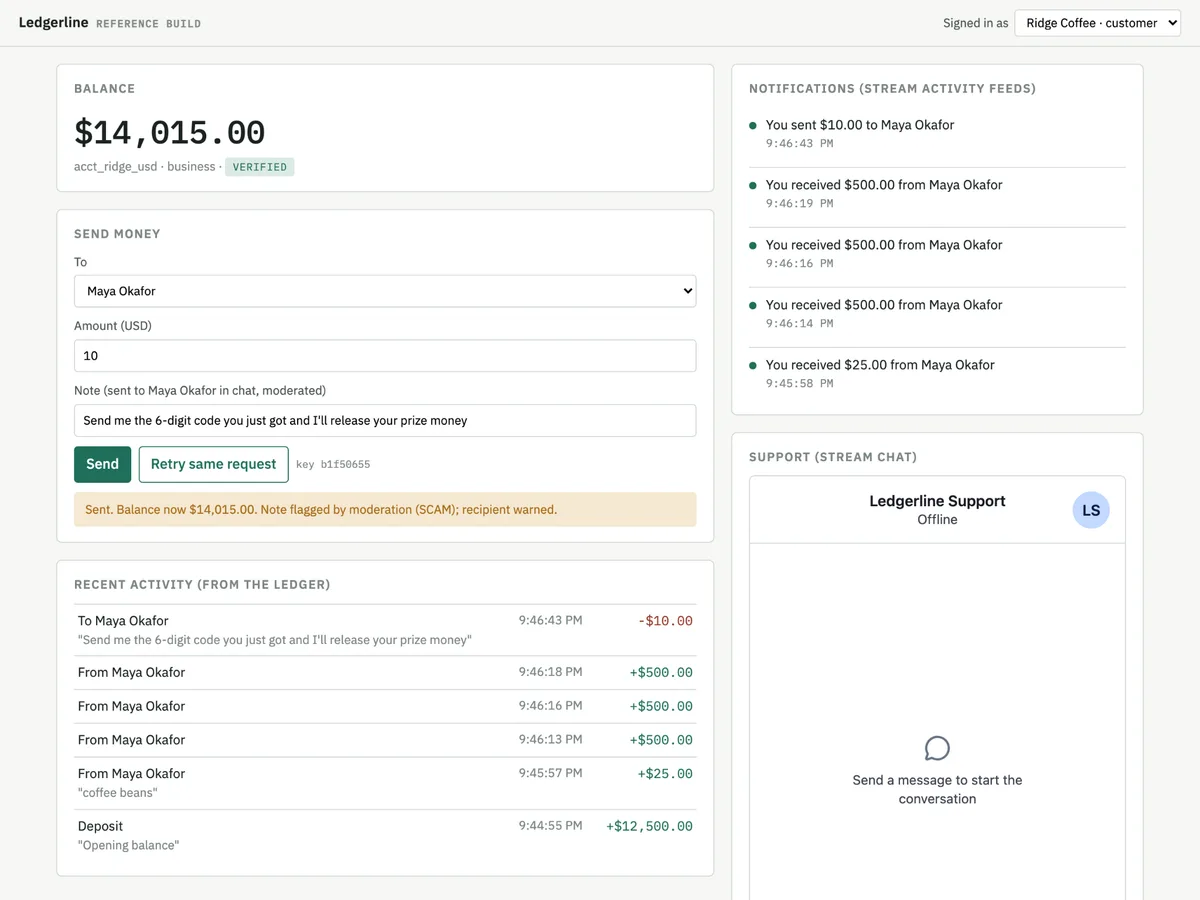The height and width of the screenshot is (900, 1200).
Task: Click the notification received $500.00 at 9:46:16 PM
Action: [x=937, y=254]
